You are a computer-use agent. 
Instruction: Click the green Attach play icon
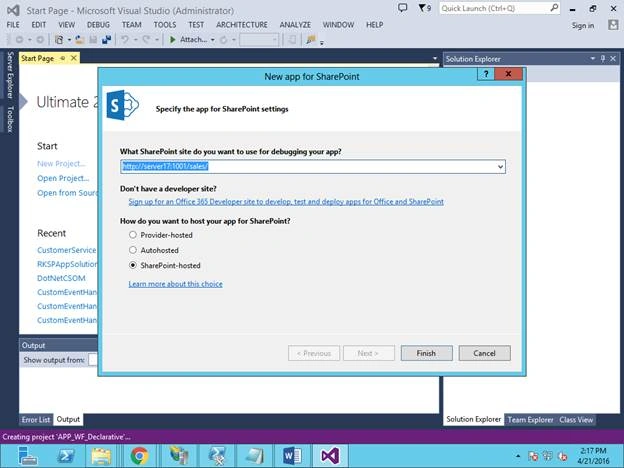tap(173, 40)
